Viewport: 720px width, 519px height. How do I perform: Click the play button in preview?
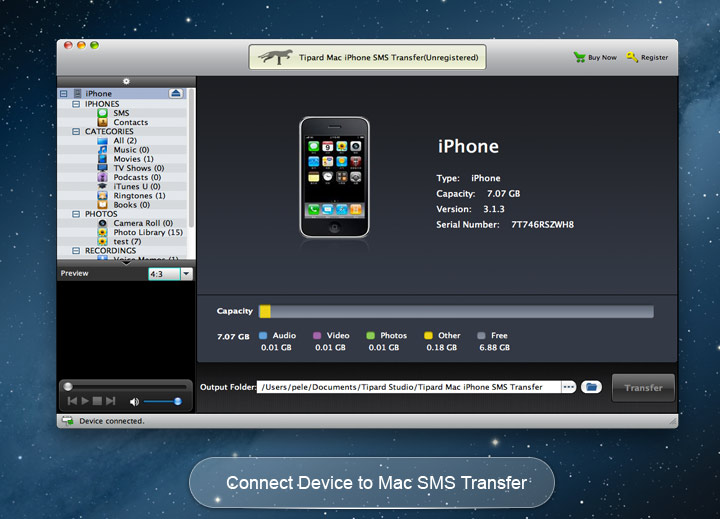(x=85, y=401)
